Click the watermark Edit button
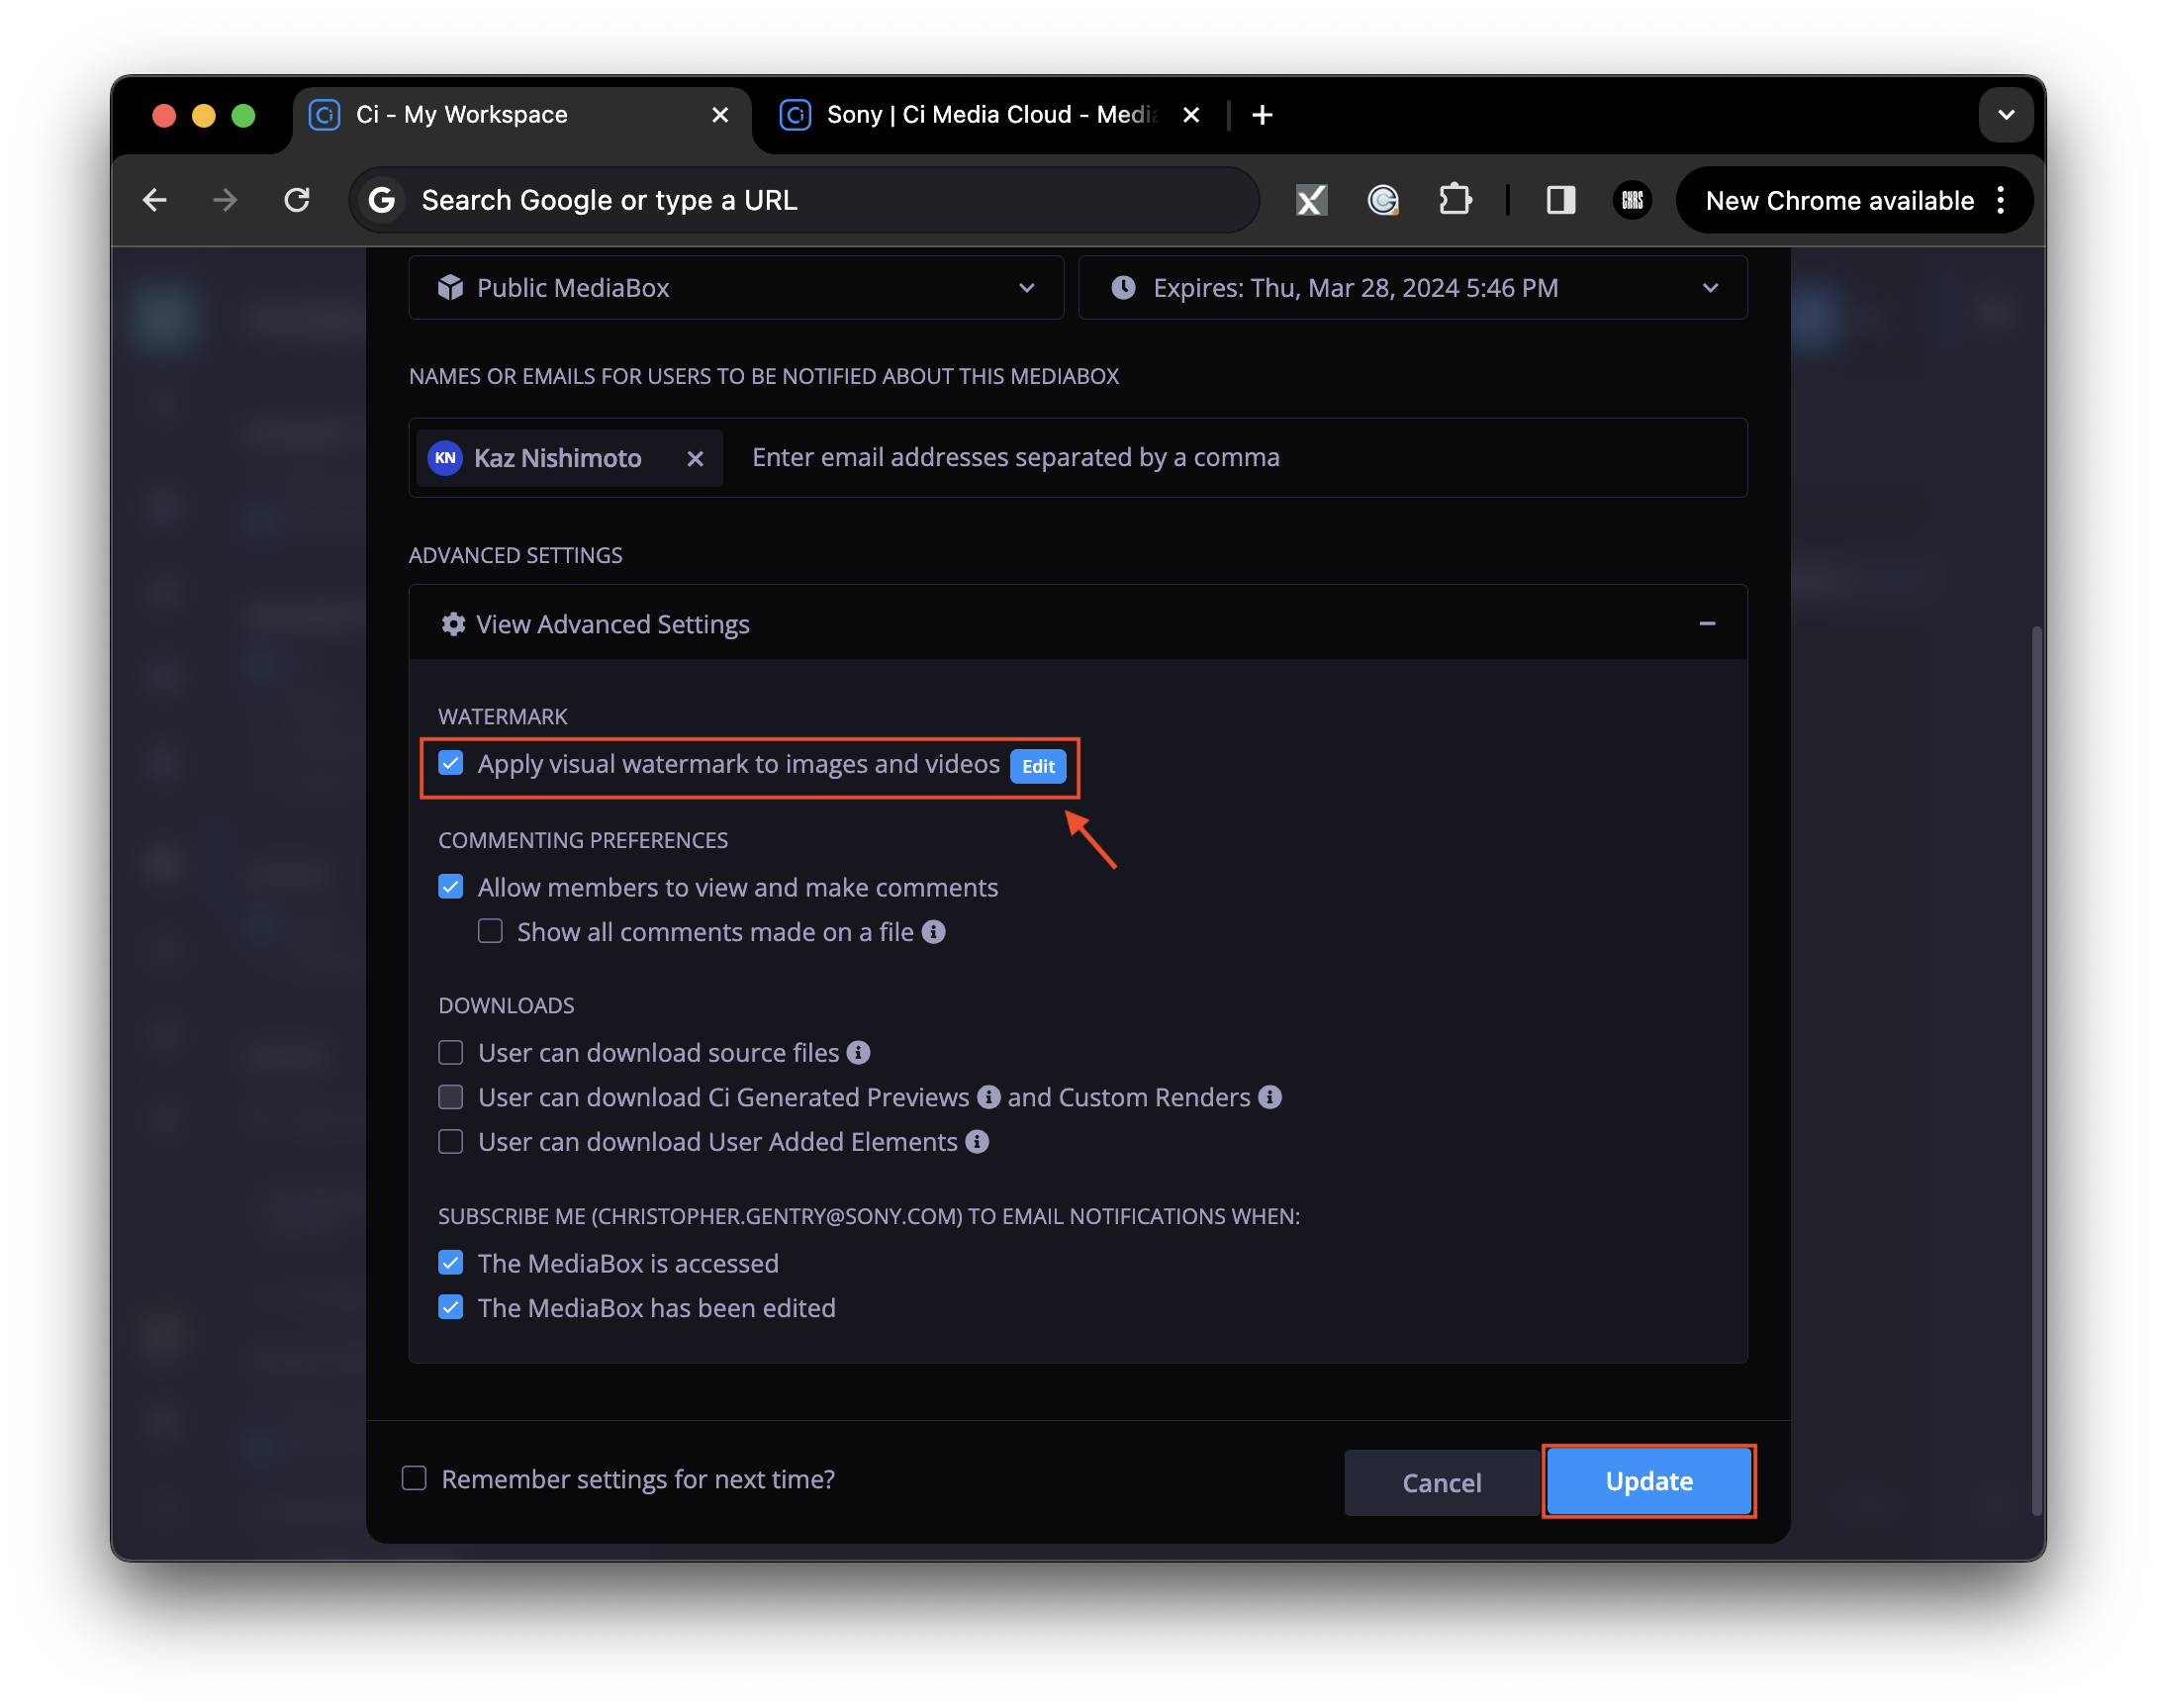The height and width of the screenshot is (1708, 2157). click(1038, 766)
